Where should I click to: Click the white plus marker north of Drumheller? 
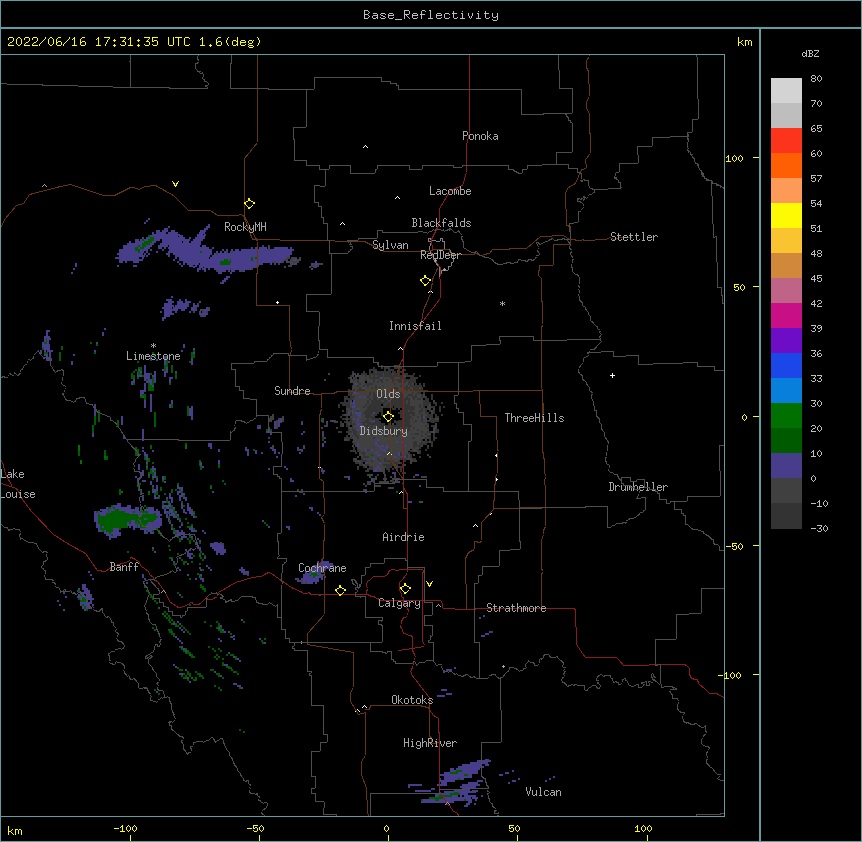[x=612, y=375]
